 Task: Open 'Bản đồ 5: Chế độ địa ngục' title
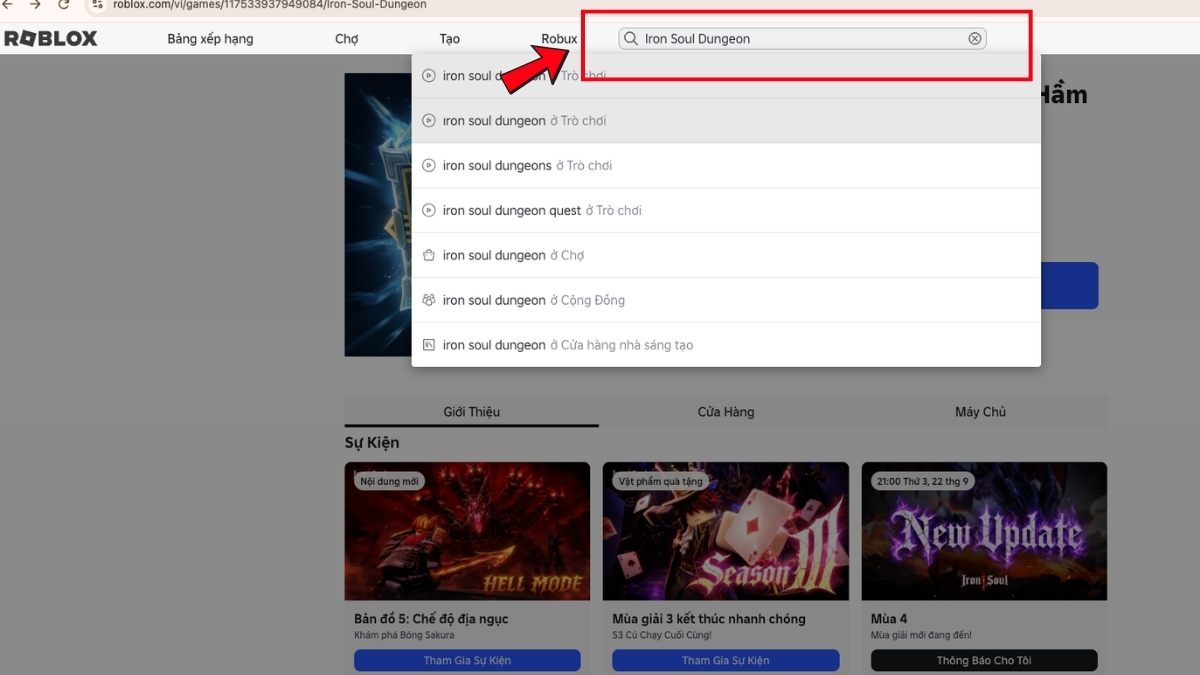pos(431,619)
